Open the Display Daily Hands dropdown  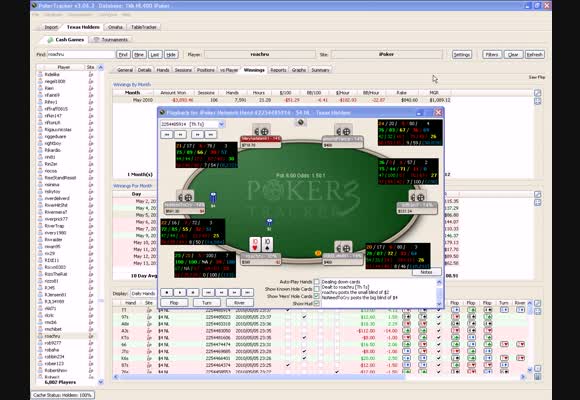coord(143,293)
